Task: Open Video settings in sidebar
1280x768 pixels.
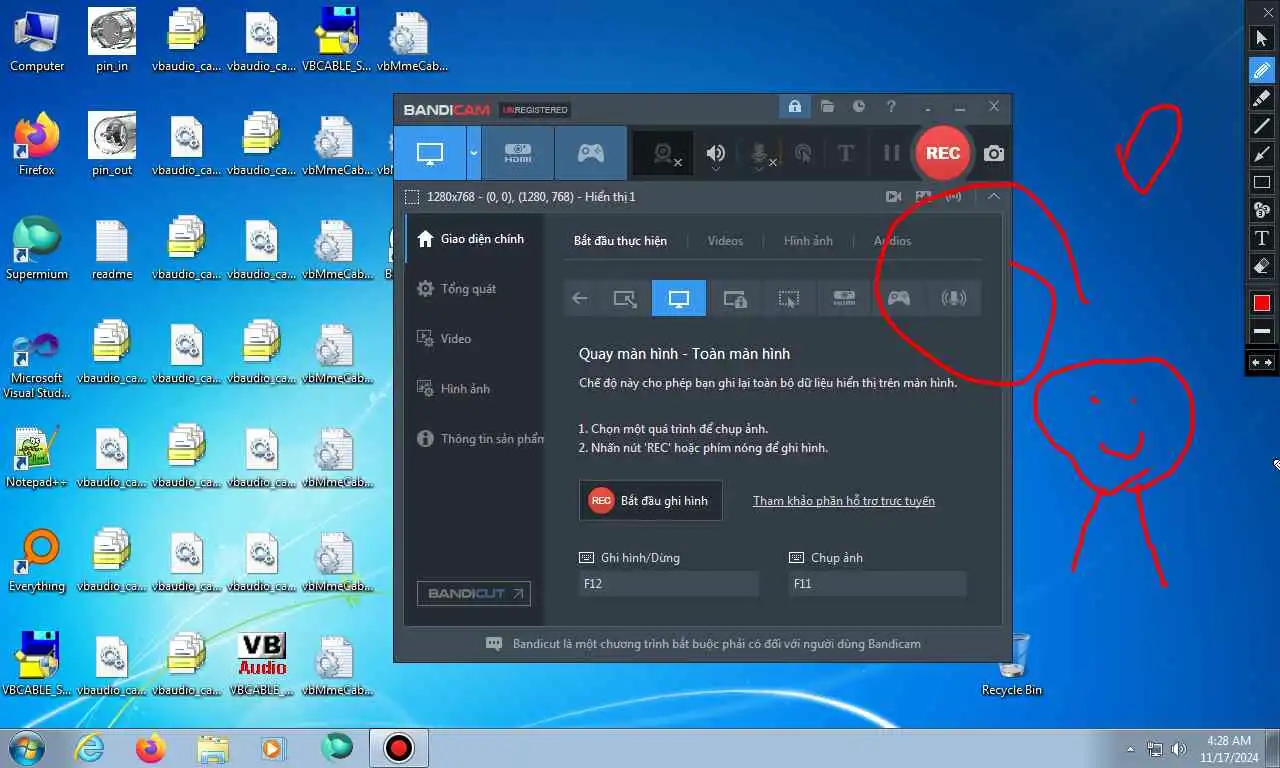Action: tap(475, 339)
